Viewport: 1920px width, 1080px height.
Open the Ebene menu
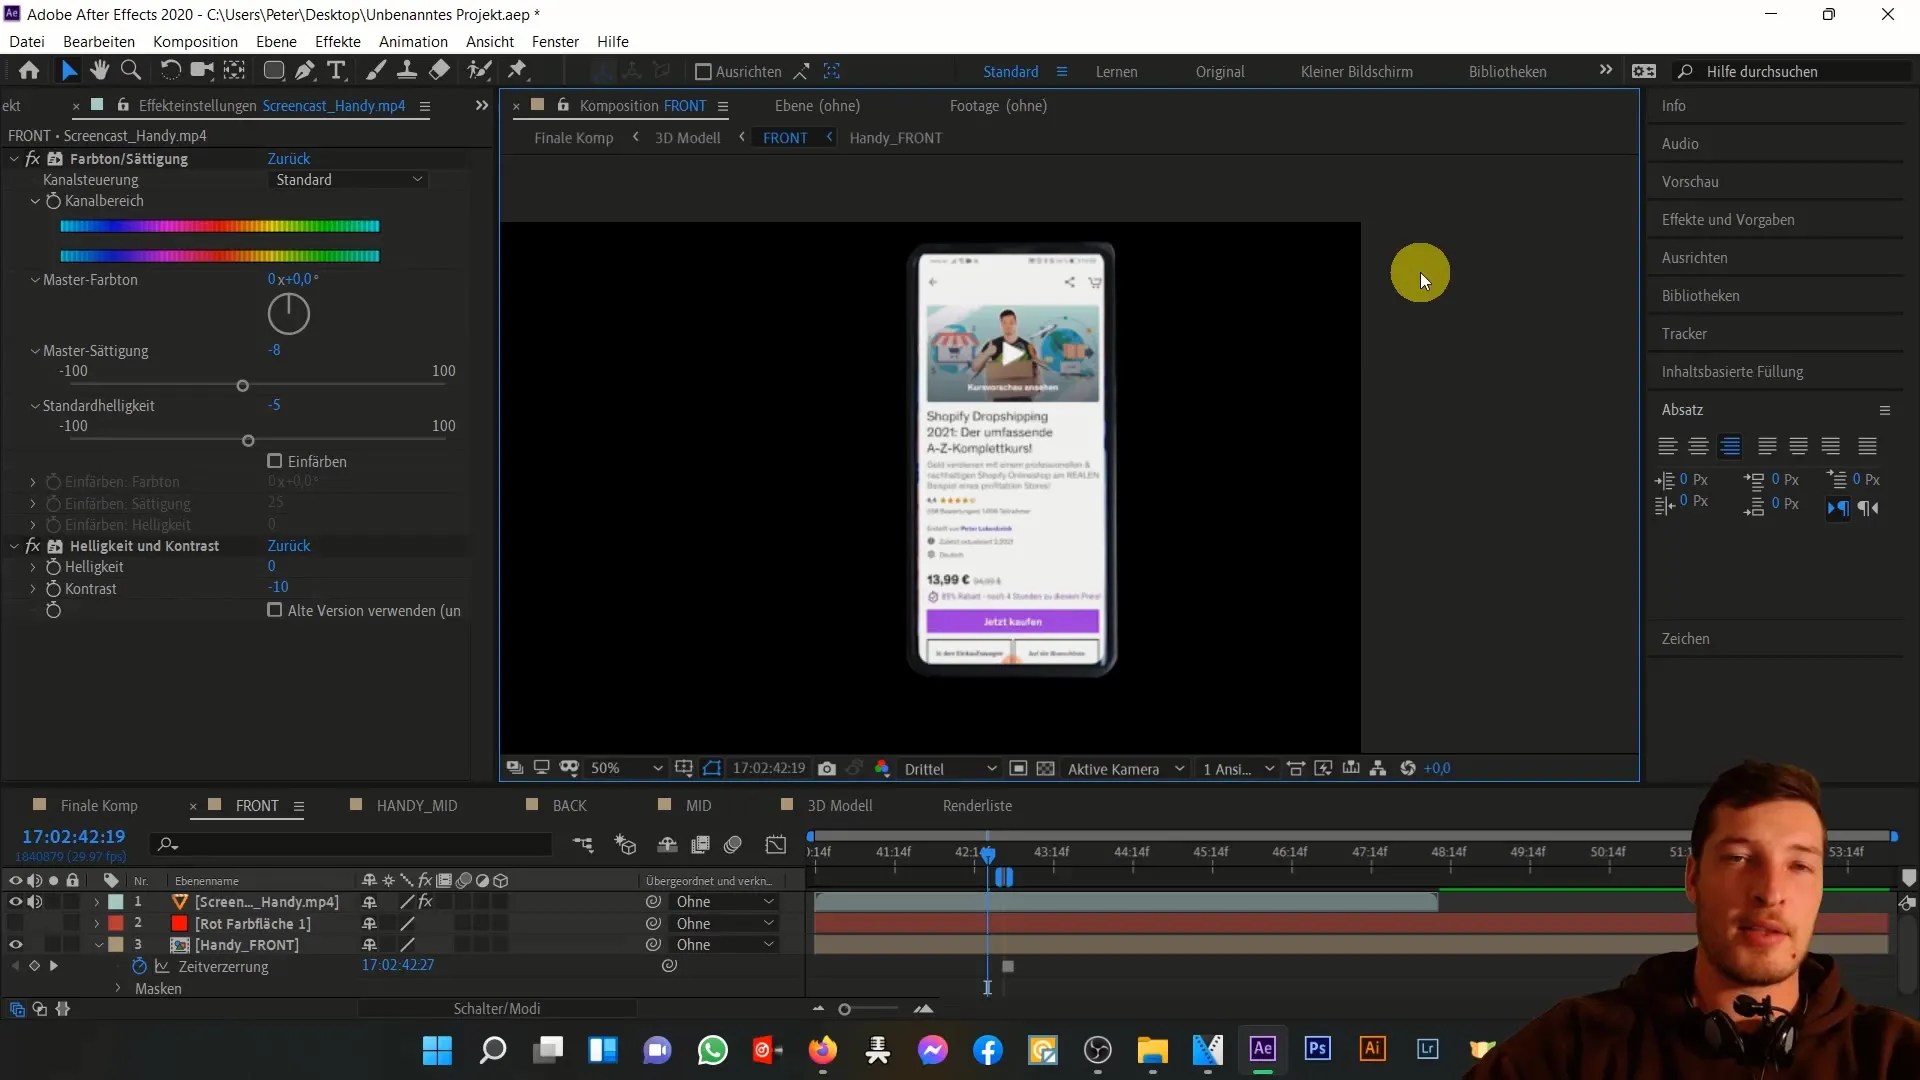tap(276, 41)
